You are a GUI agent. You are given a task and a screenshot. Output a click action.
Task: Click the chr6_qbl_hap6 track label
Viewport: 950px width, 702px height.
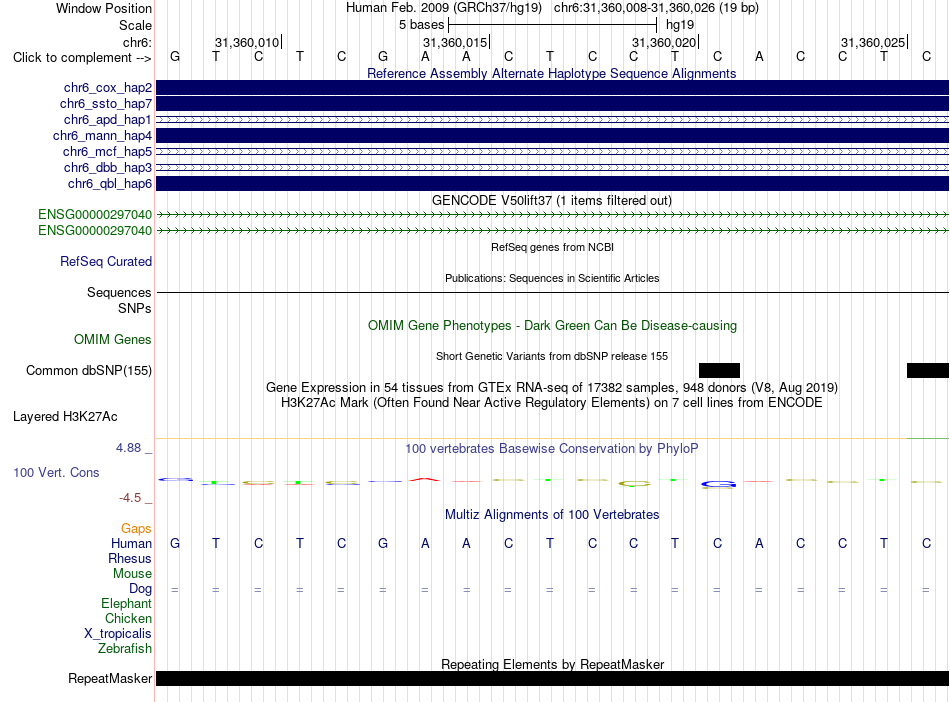[x=110, y=184]
